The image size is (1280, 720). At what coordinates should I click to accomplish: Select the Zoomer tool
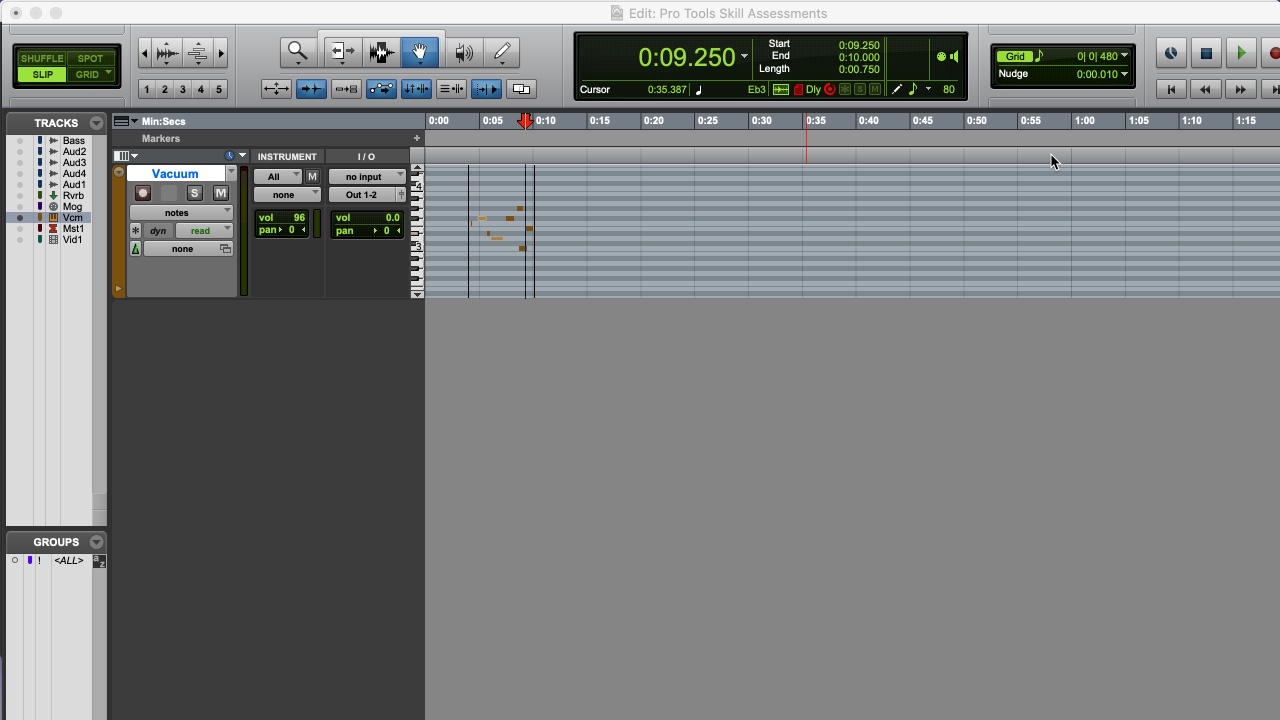(x=297, y=51)
